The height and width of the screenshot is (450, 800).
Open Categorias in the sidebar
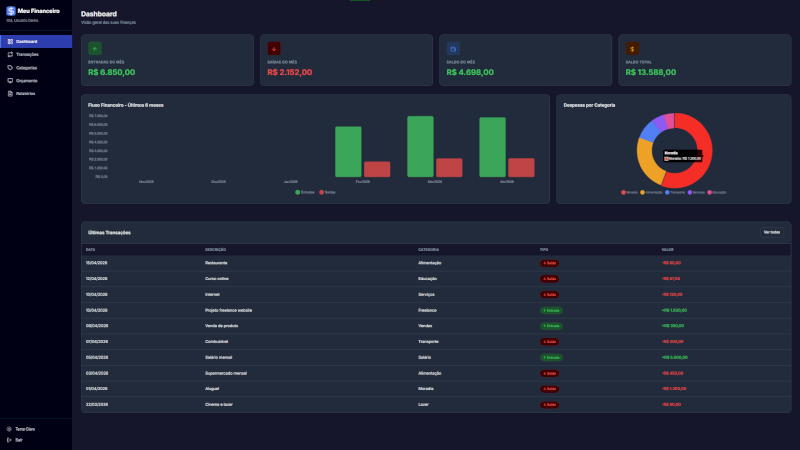(x=36, y=67)
